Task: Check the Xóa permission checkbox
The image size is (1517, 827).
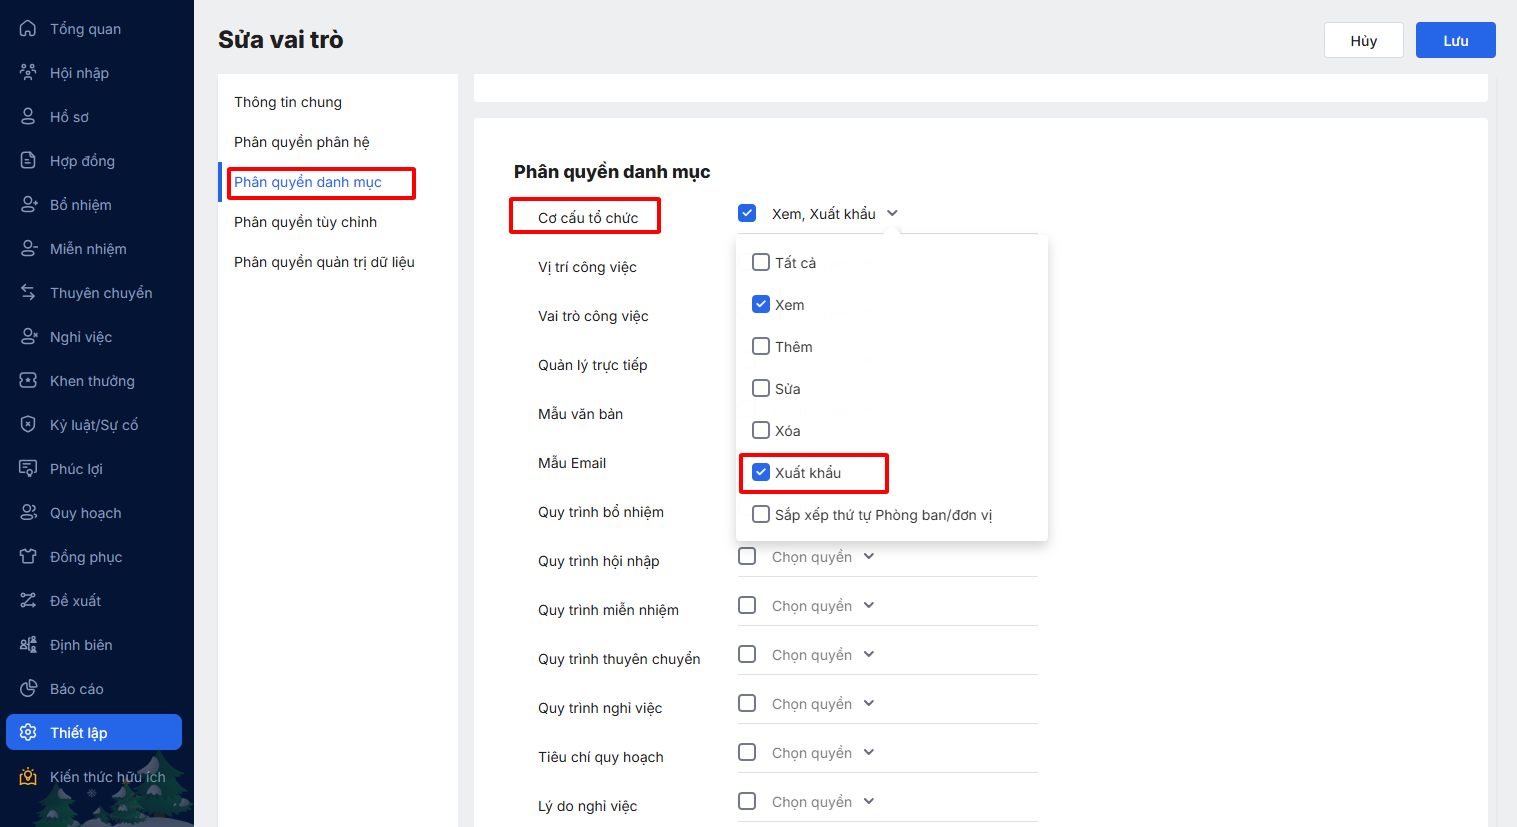Action: (x=761, y=431)
